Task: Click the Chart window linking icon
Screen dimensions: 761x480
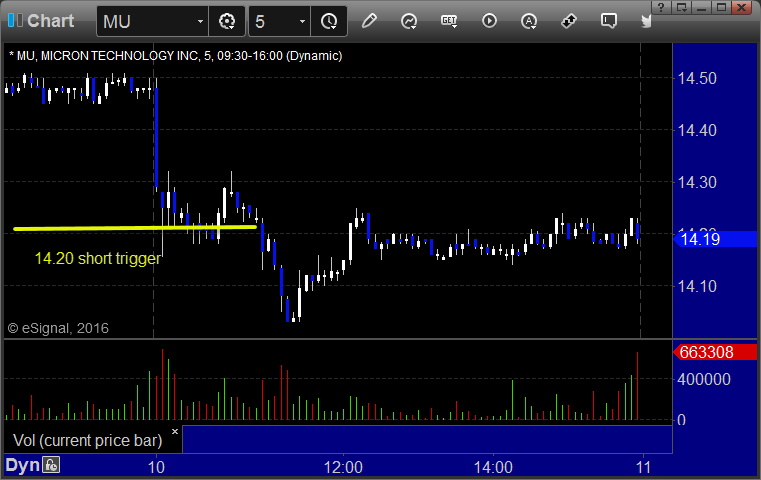Action: click(x=16, y=20)
